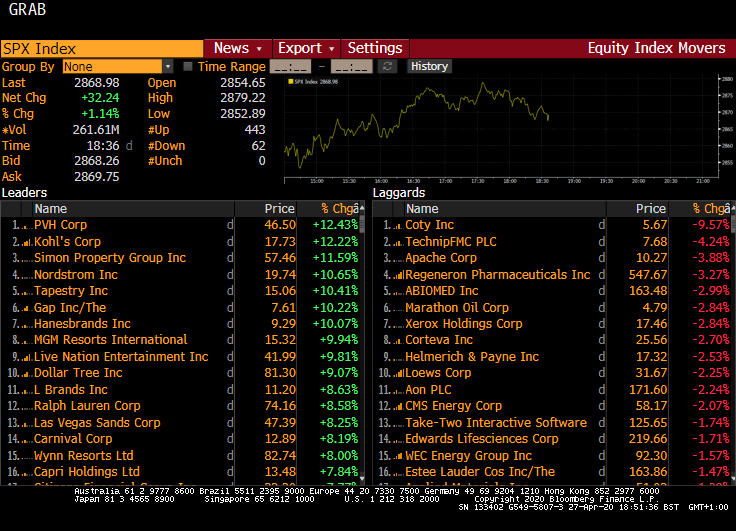Screen dimensions: 736x531
Task: Click the Time Range start time field
Action: click(x=289, y=67)
